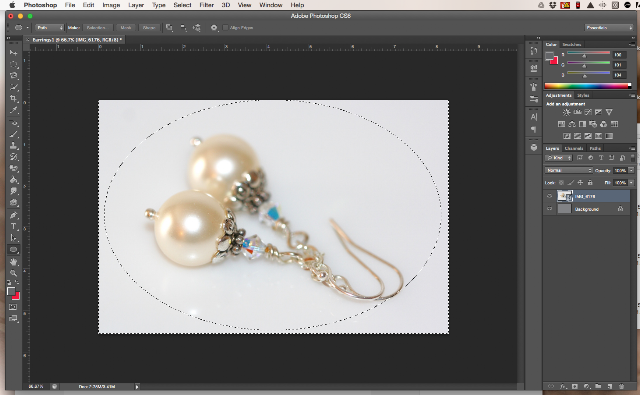The height and width of the screenshot is (395, 640).
Task: Click the Brightness/Contrast adjustment icon
Action: tap(567, 112)
